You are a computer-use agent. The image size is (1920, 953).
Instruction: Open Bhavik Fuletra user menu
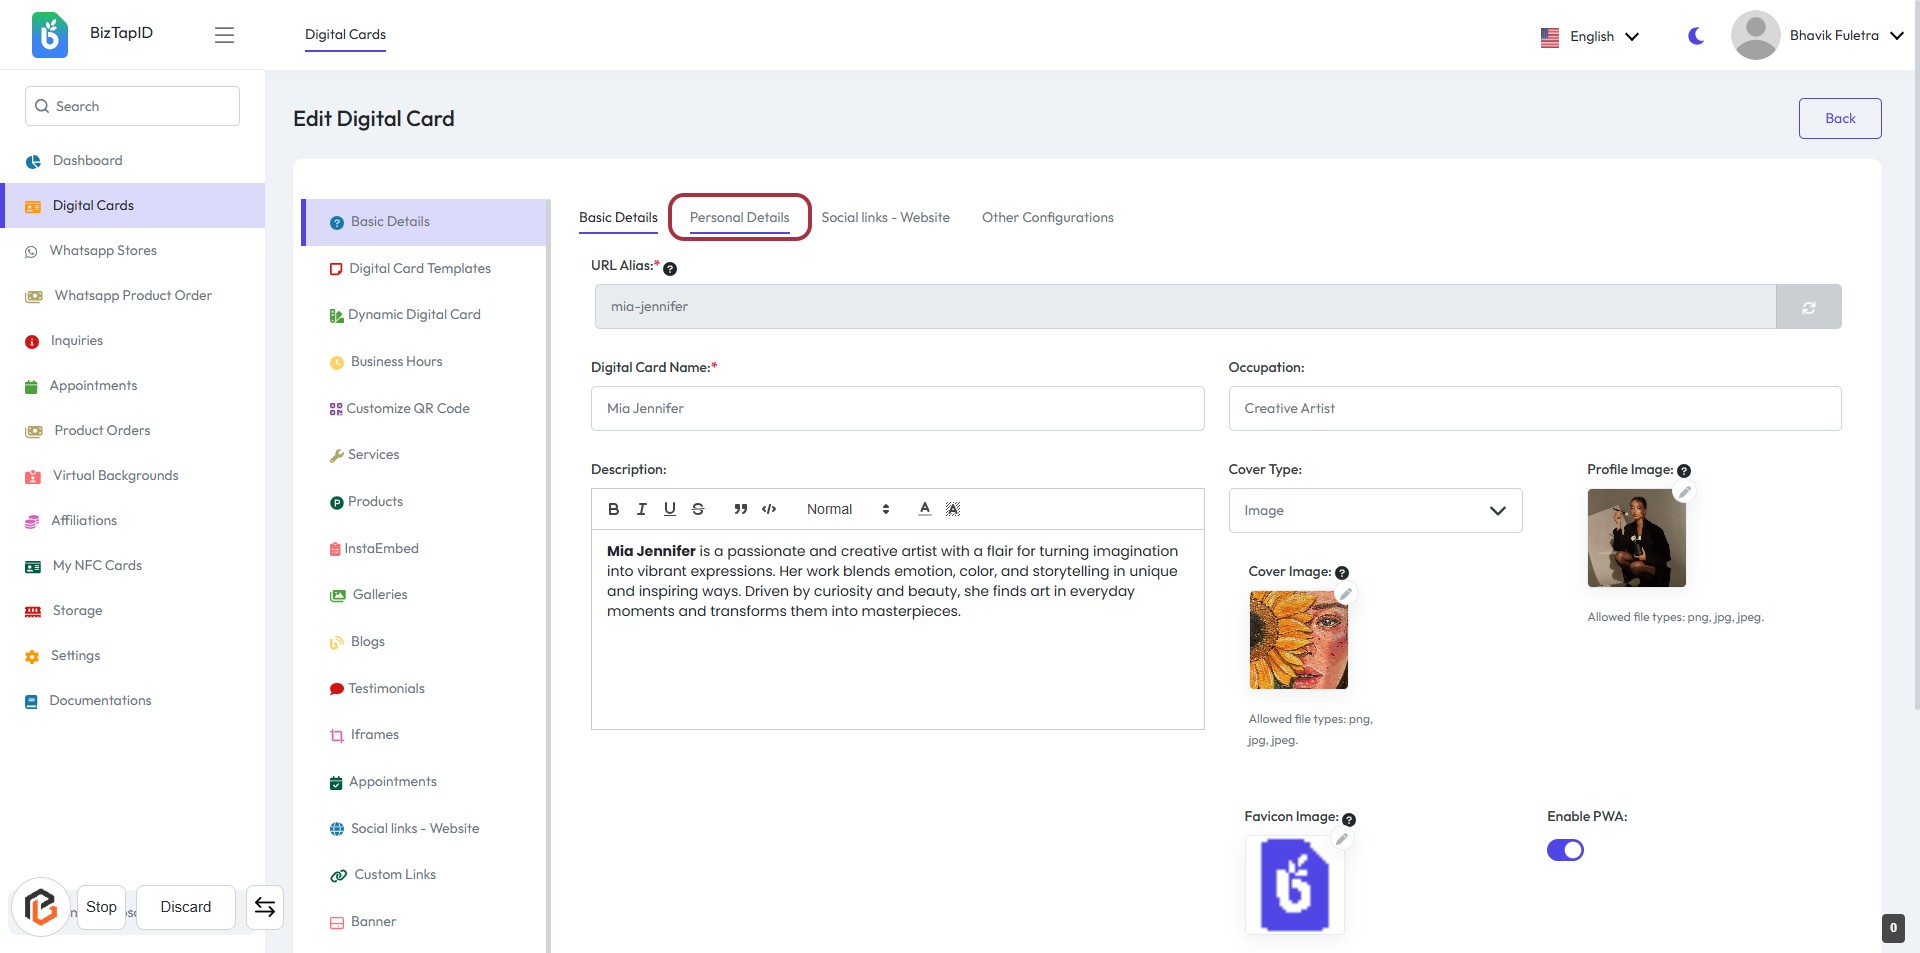1818,36
